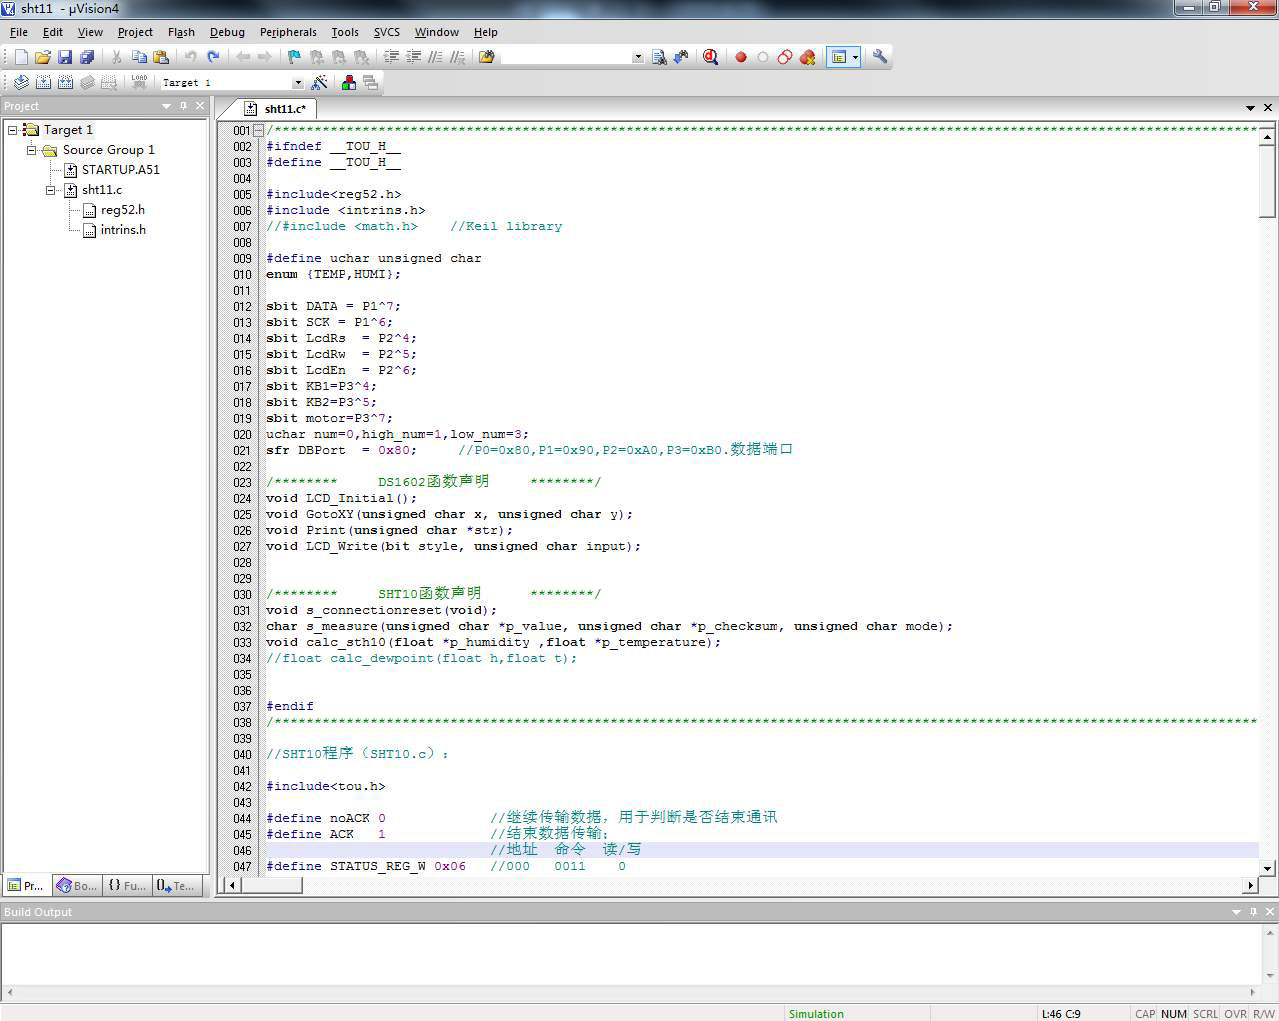The width and height of the screenshot is (1279, 1021).
Task: Open Manage Components colored blocks icon
Action: (x=349, y=83)
